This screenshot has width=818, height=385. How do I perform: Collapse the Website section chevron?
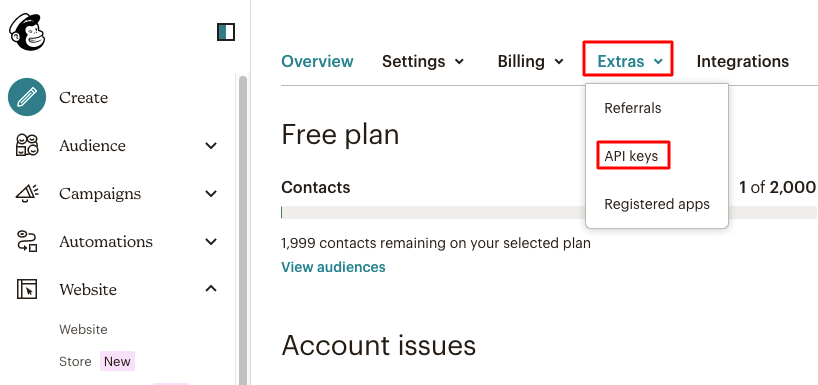211,288
